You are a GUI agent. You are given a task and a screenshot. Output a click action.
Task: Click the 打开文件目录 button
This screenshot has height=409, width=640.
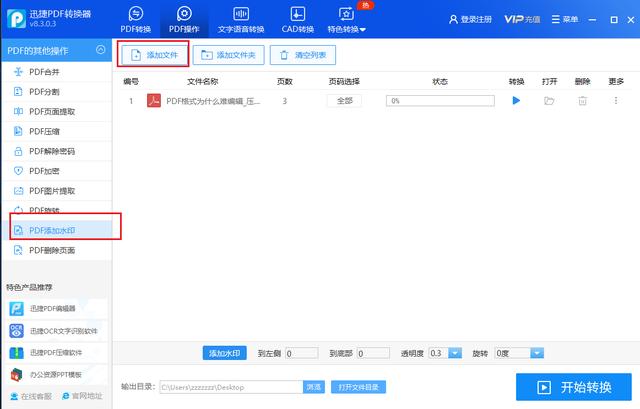point(358,387)
